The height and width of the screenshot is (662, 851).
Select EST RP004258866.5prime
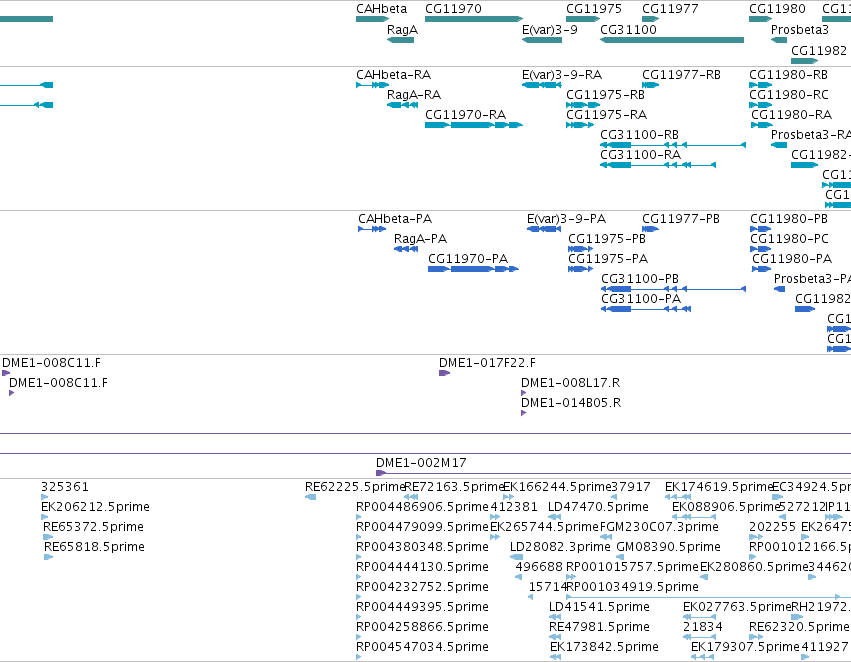pos(359,637)
